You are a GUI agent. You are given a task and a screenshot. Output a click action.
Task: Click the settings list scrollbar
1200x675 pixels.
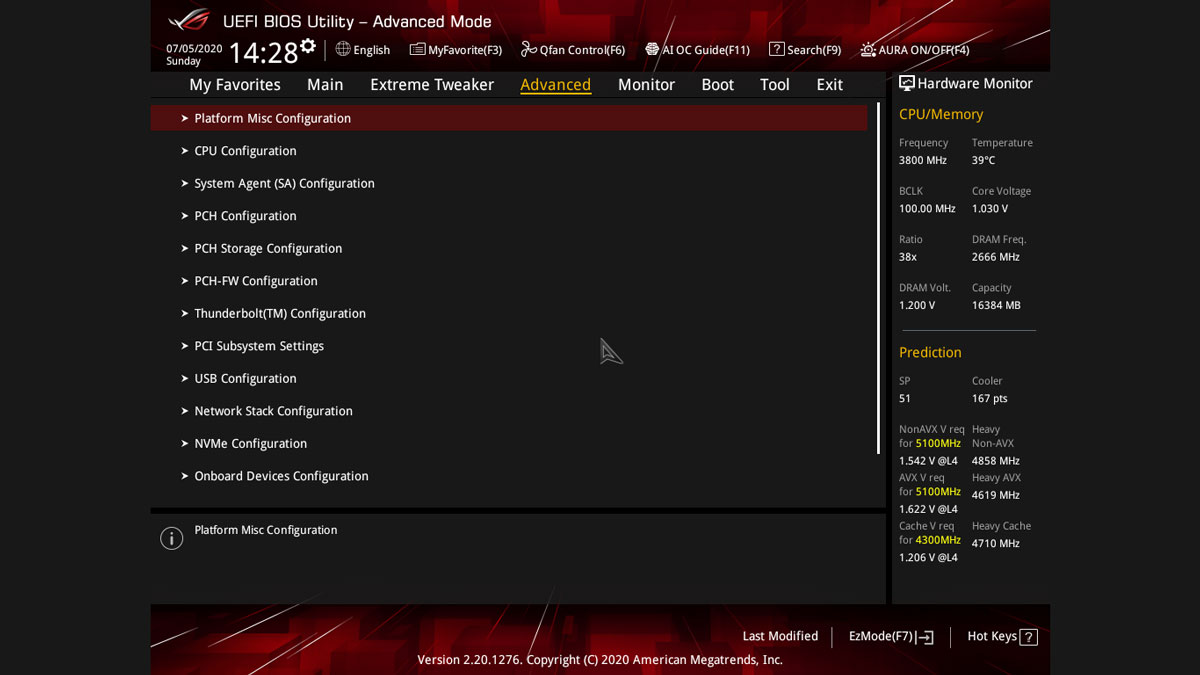tap(878, 278)
